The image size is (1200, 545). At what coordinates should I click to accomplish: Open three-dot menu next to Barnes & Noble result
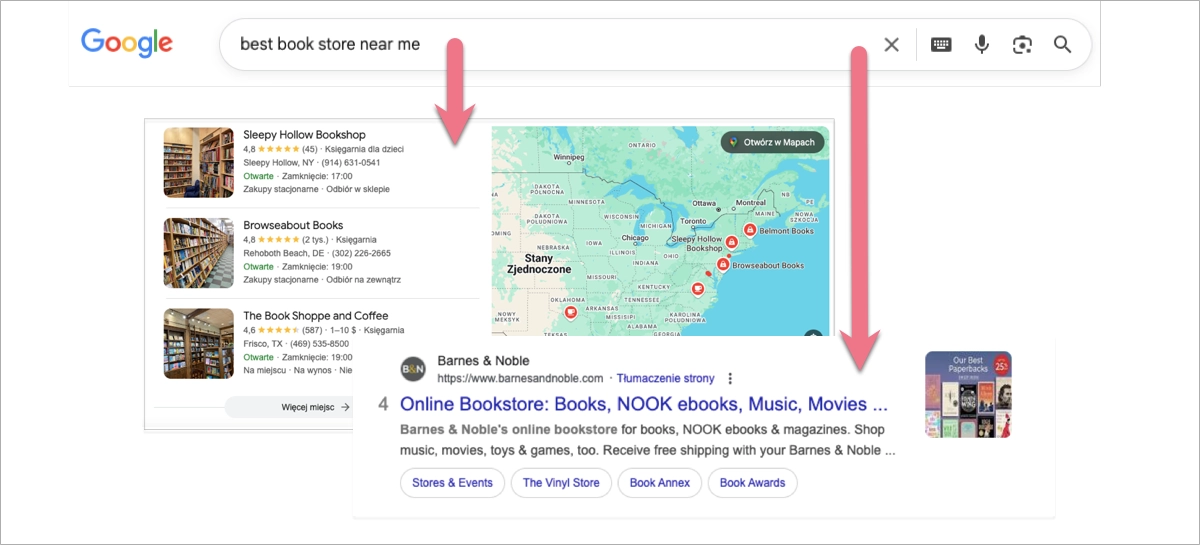(x=730, y=379)
